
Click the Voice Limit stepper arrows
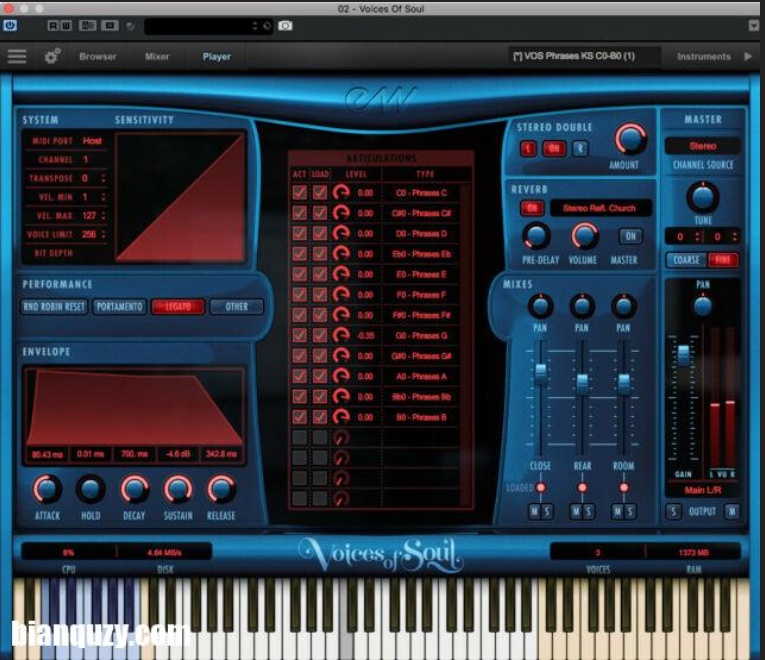point(103,235)
